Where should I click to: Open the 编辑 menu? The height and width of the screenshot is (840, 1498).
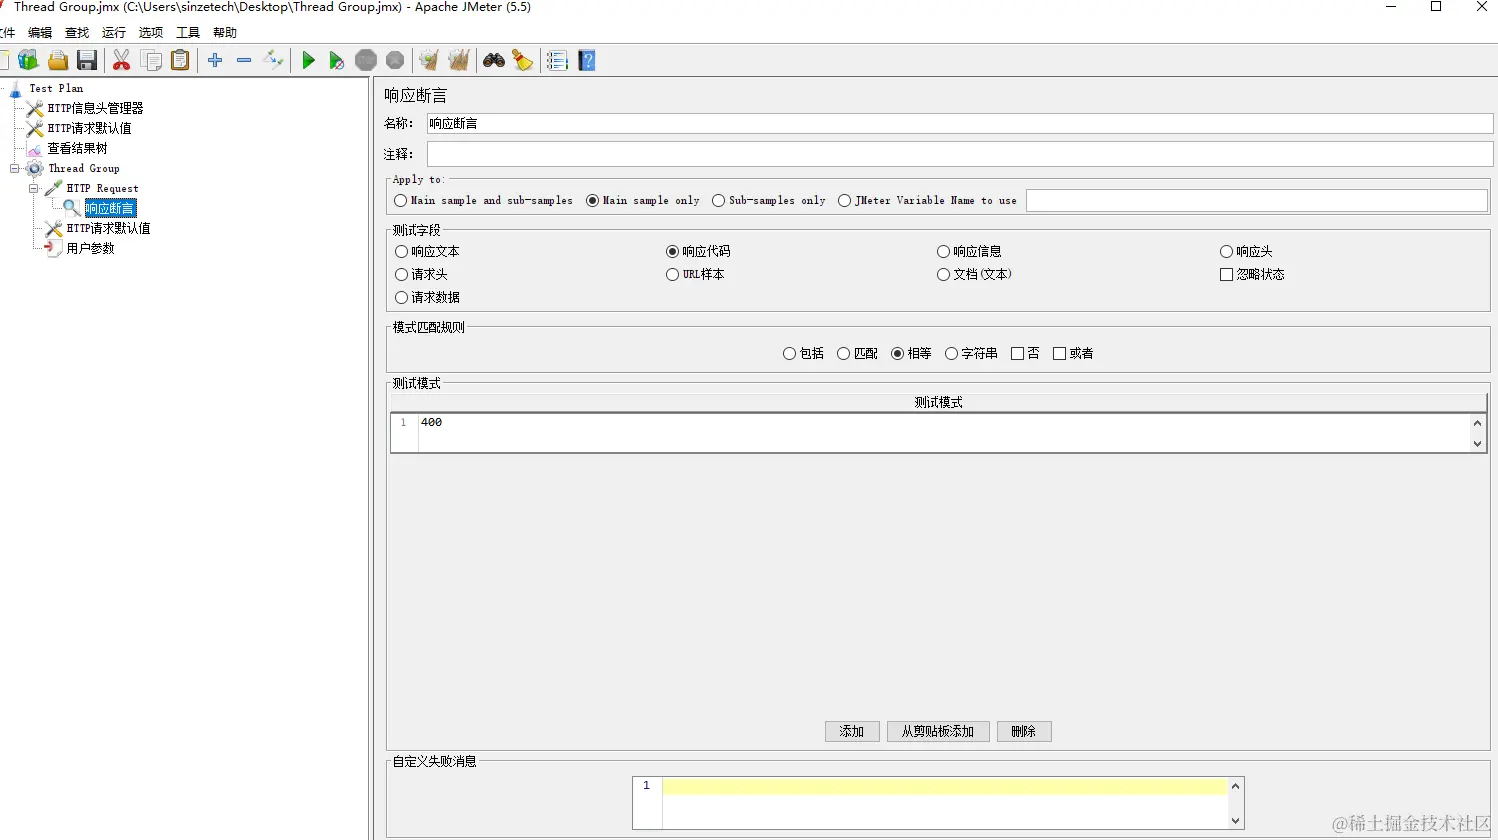tap(40, 33)
